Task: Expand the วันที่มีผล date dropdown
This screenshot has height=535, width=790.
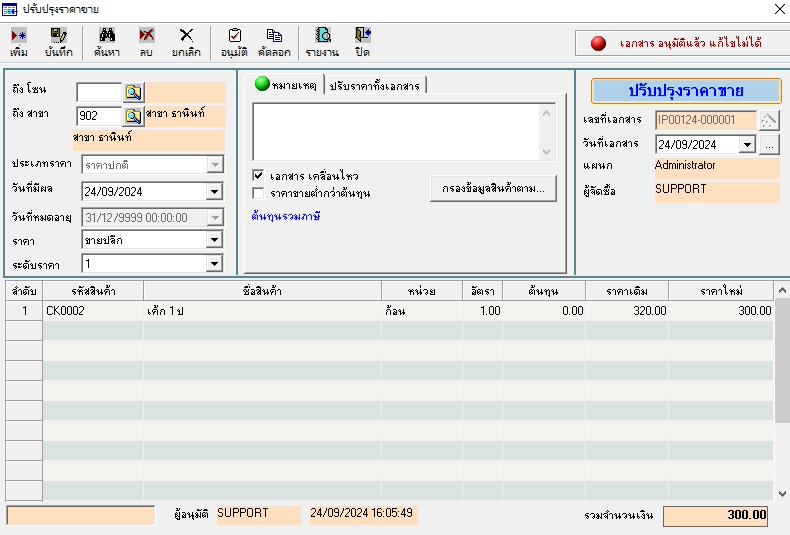Action: pyautogui.click(x=214, y=192)
